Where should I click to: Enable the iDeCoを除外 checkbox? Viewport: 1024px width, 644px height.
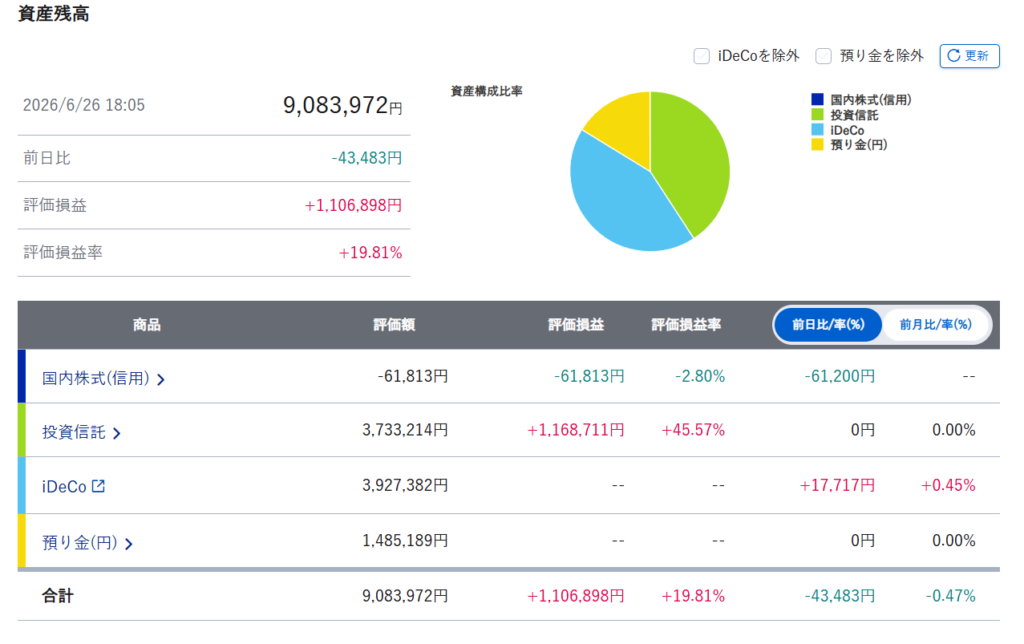click(x=701, y=56)
